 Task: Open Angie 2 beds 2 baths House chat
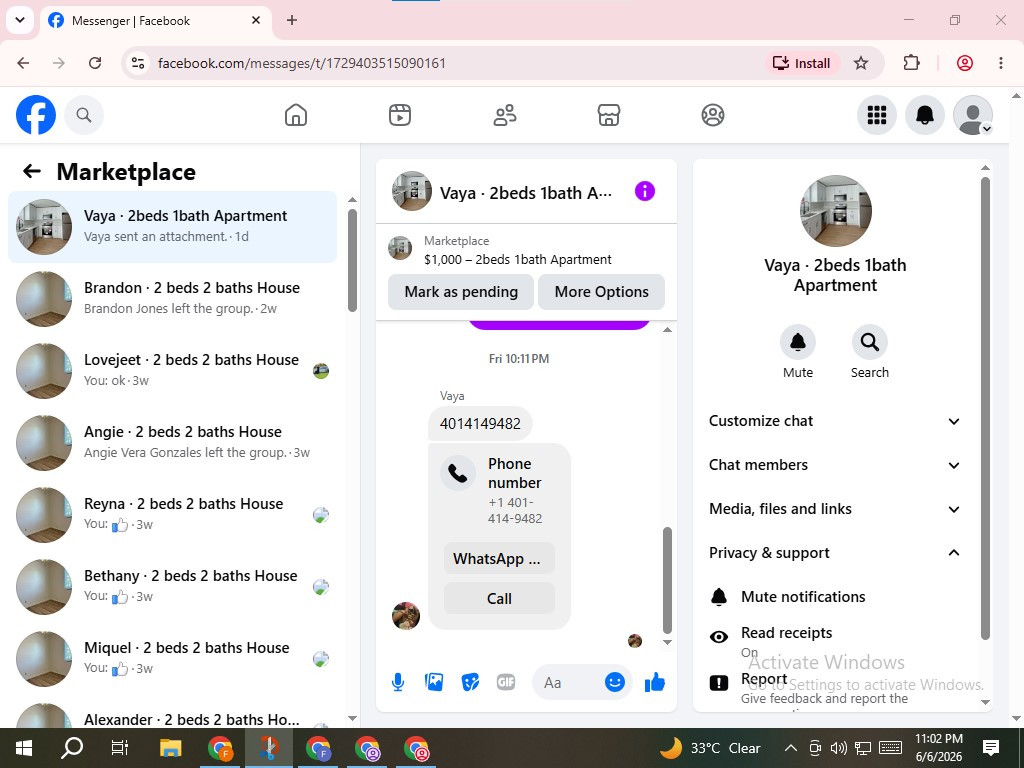tap(172, 442)
